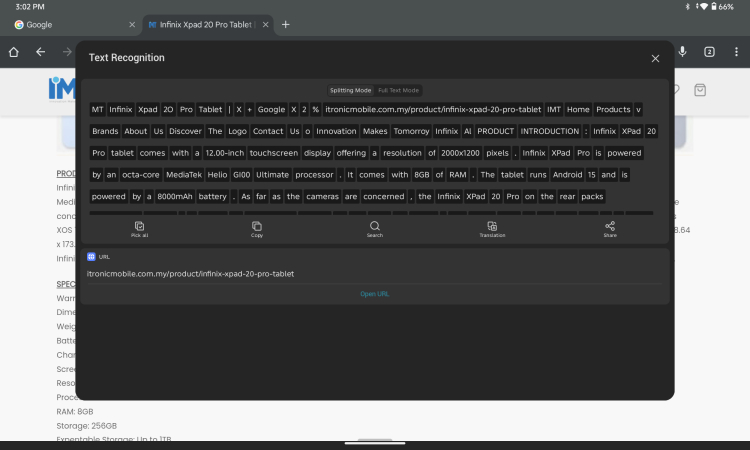Select the word chip 'display'

(x=317, y=153)
